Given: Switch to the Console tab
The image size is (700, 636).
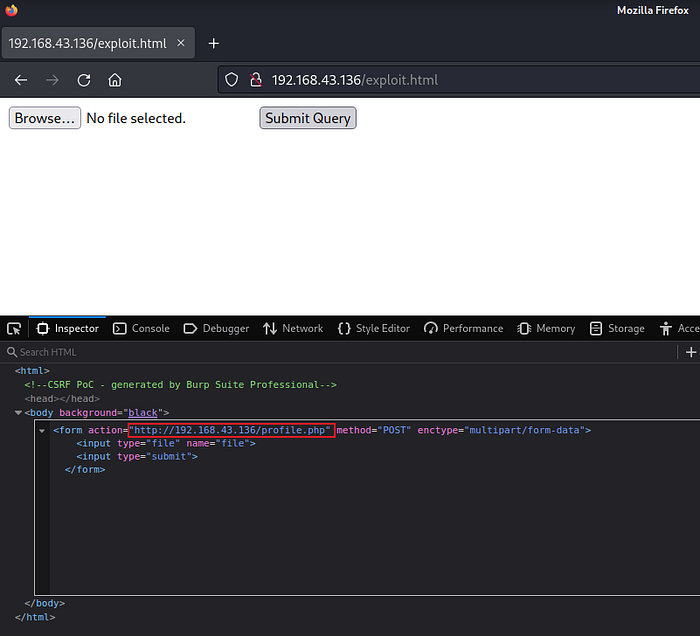Looking at the screenshot, I should coord(141,328).
